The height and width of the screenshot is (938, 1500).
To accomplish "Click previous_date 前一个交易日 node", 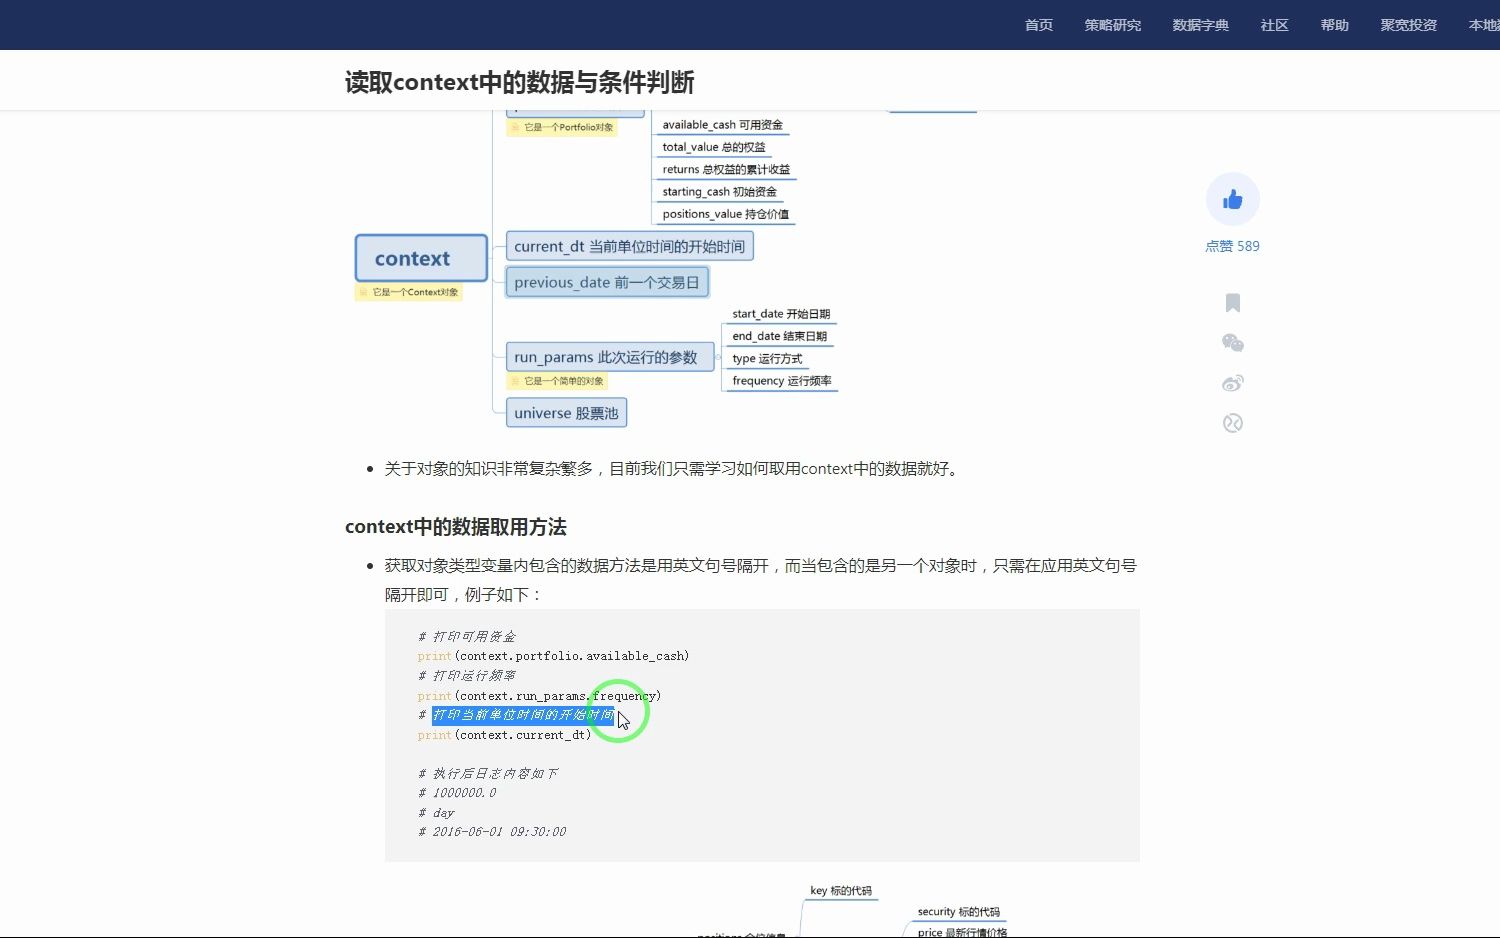I will click(x=607, y=282).
